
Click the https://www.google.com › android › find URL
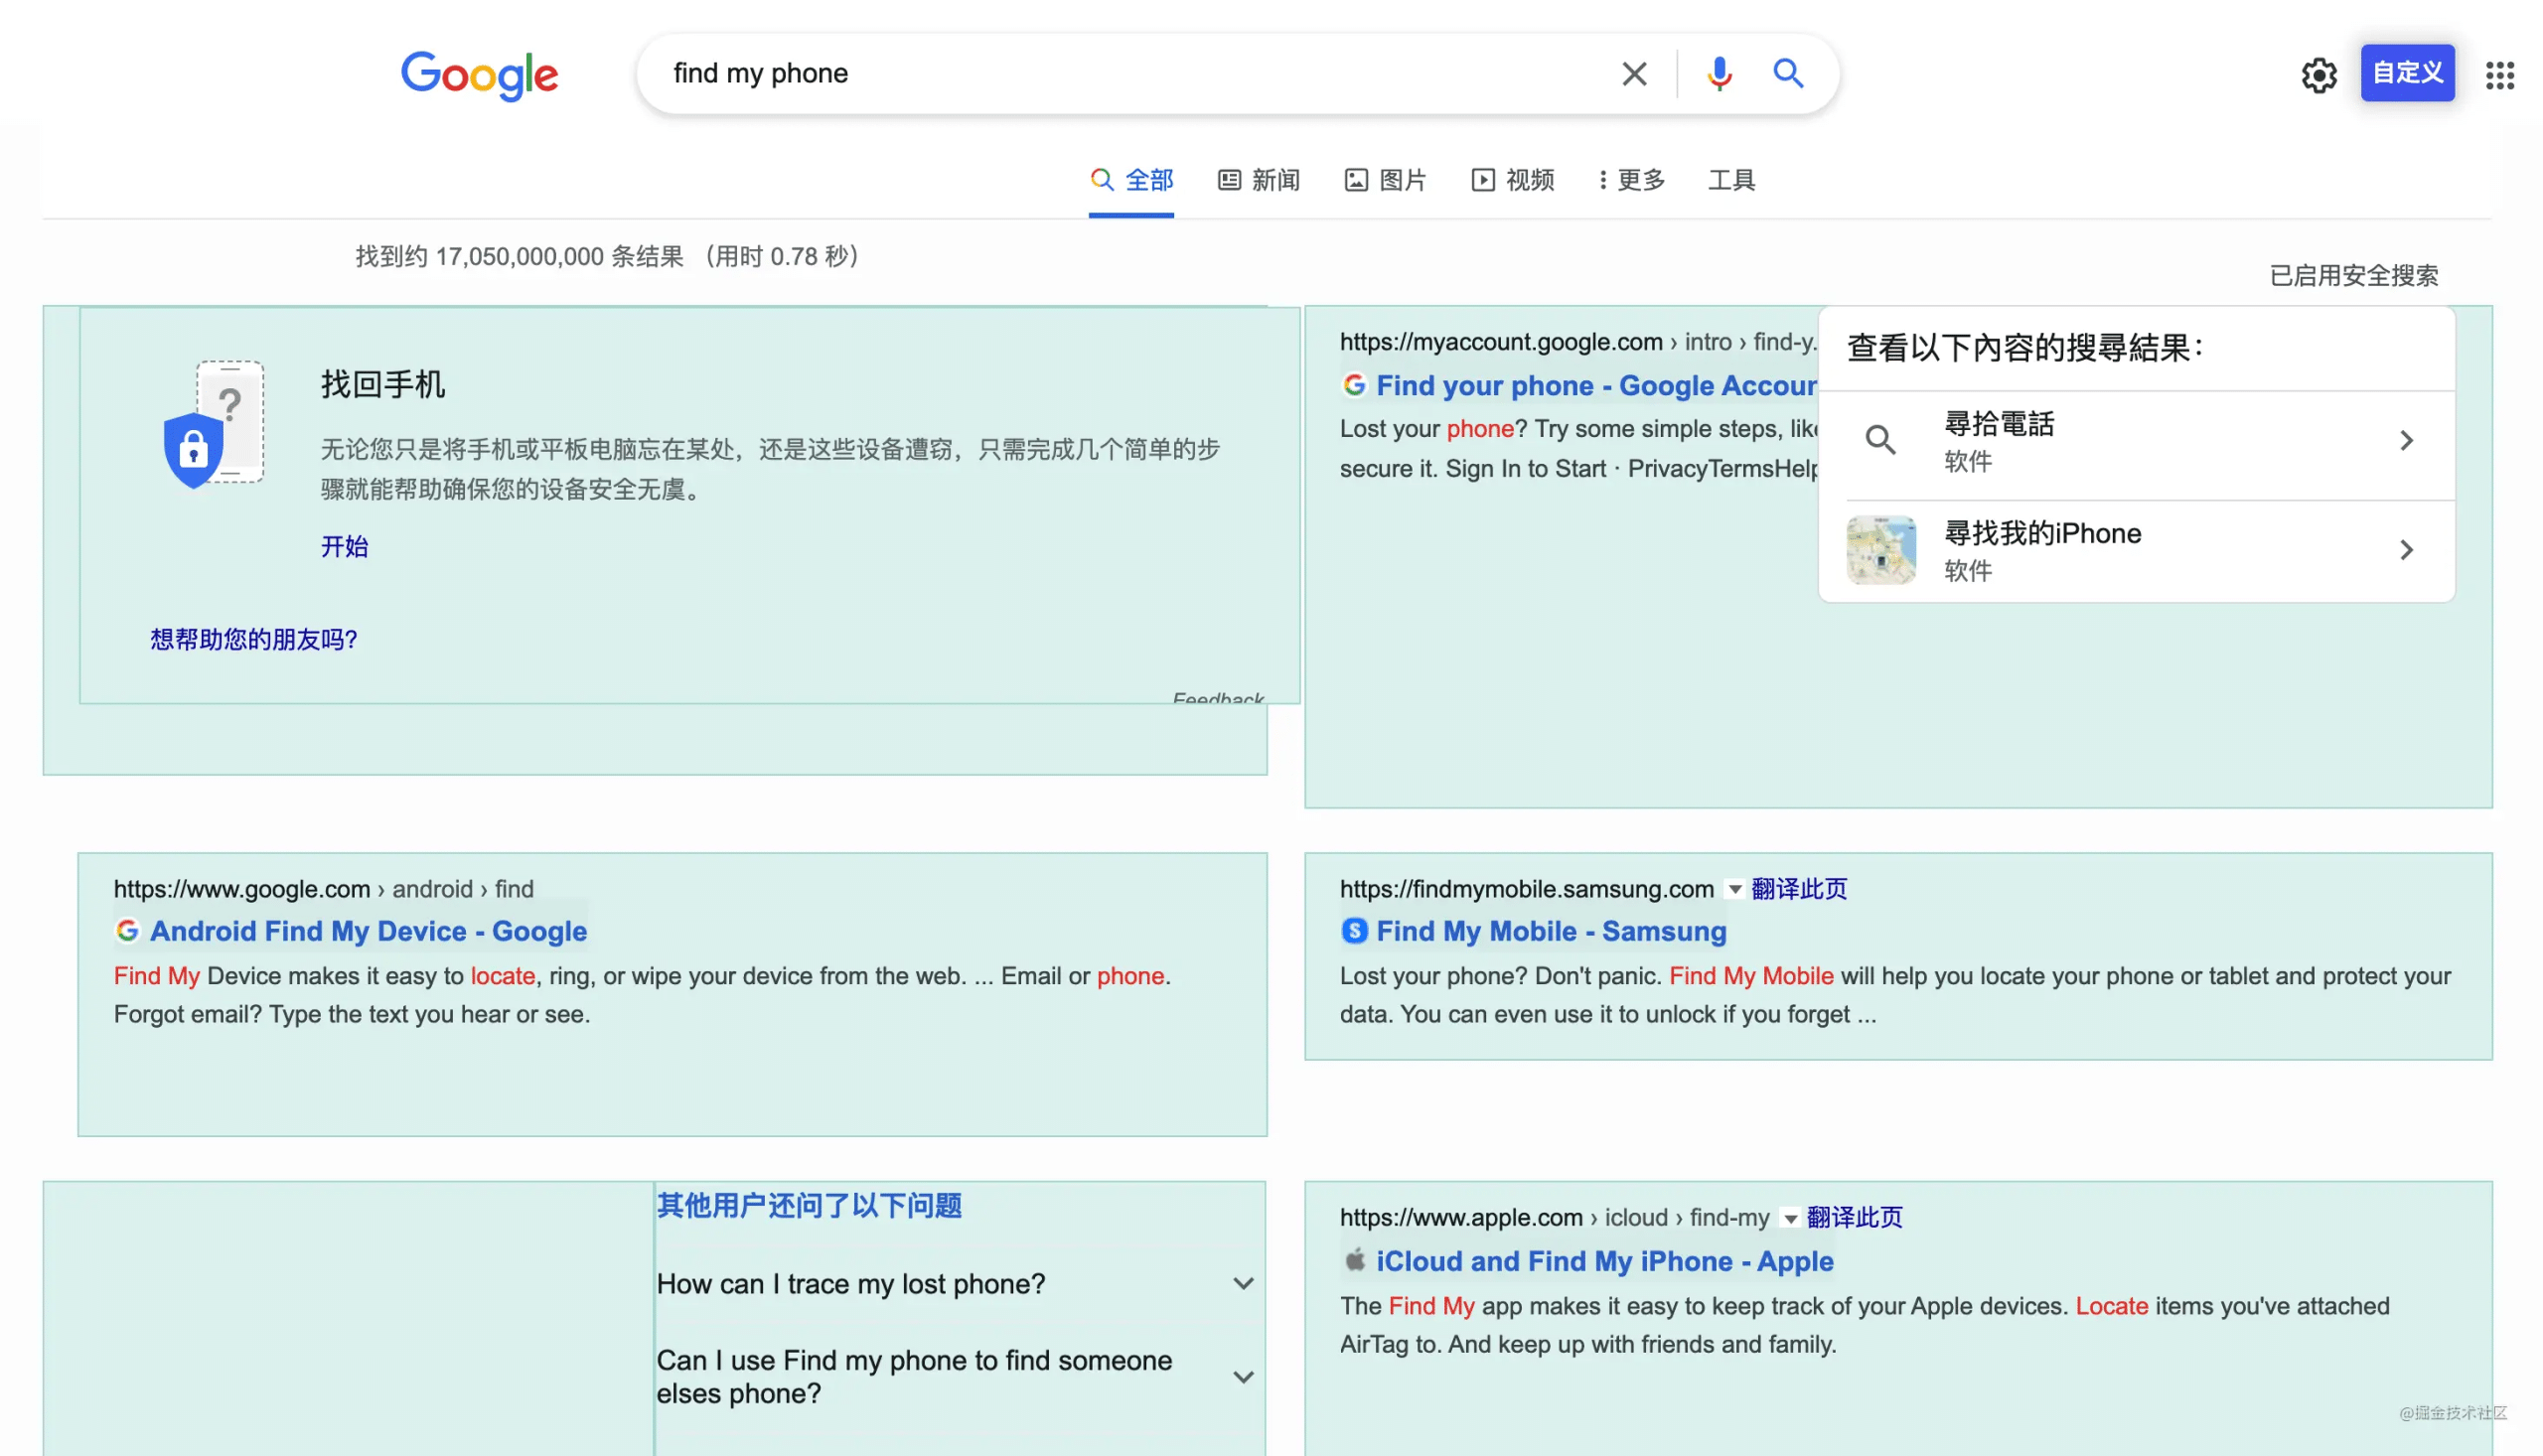(x=323, y=888)
